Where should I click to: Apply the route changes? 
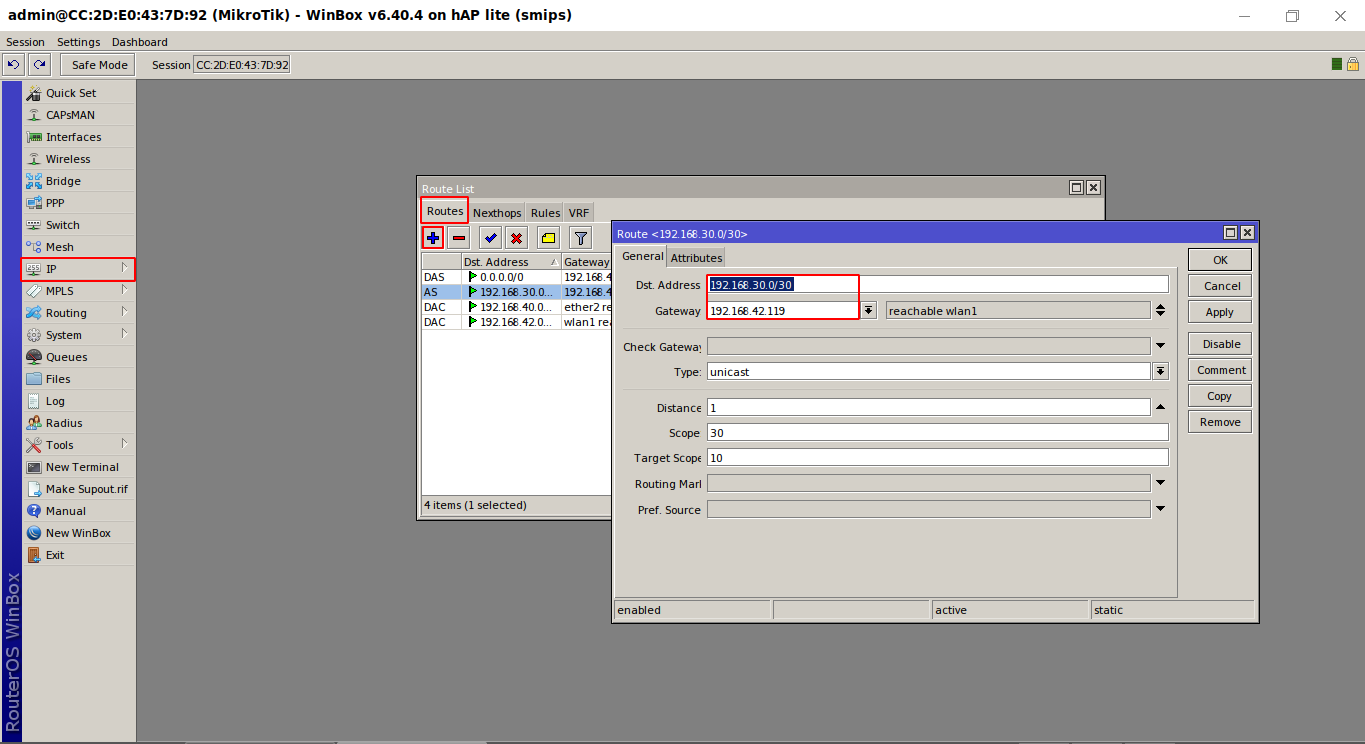(1219, 311)
